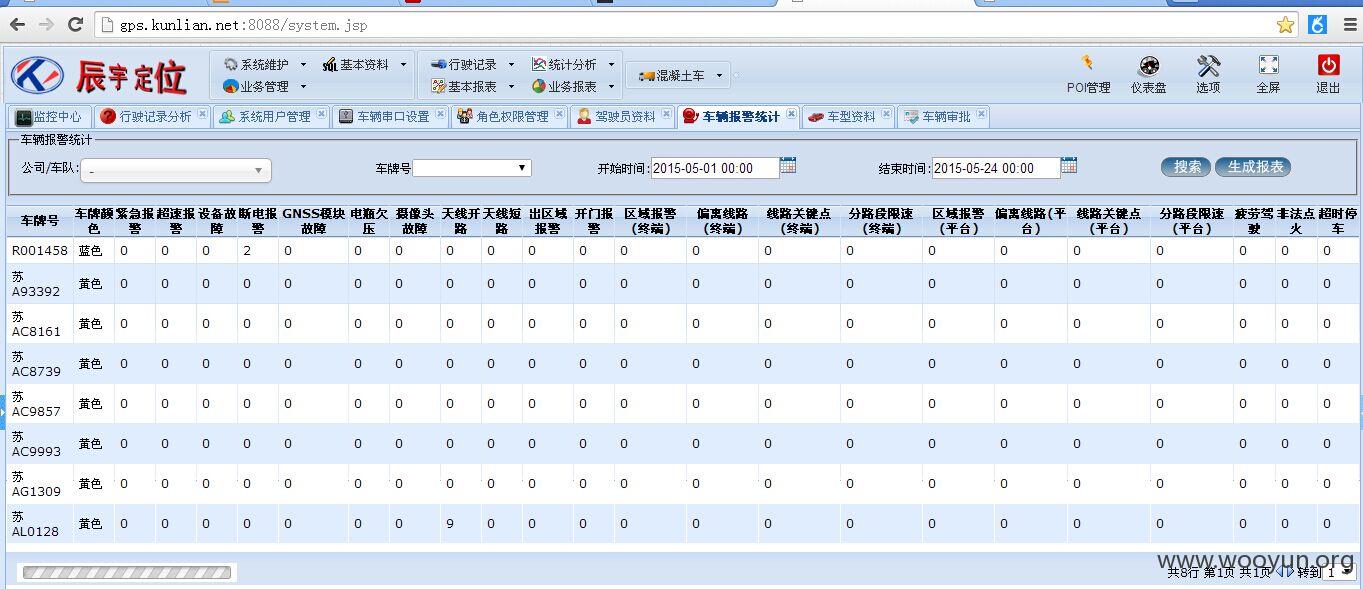The height and width of the screenshot is (589, 1363).
Task: Open the 车牌号 dropdown list
Action: pyautogui.click(x=472, y=168)
